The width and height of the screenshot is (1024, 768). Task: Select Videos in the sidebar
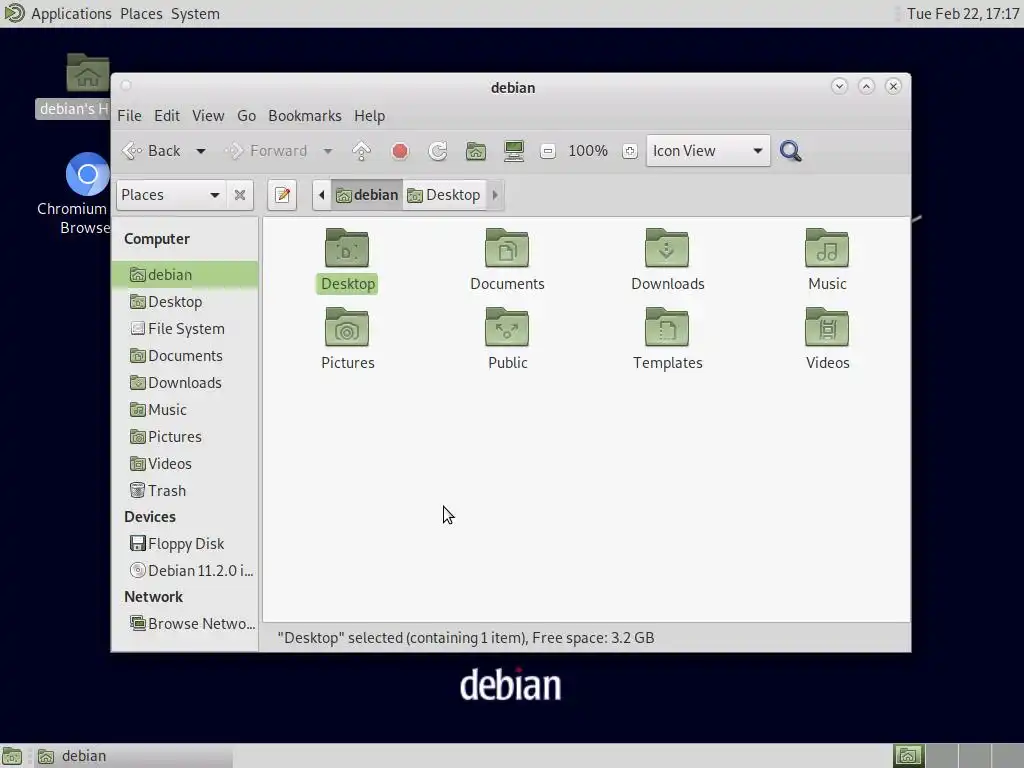click(185, 464)
